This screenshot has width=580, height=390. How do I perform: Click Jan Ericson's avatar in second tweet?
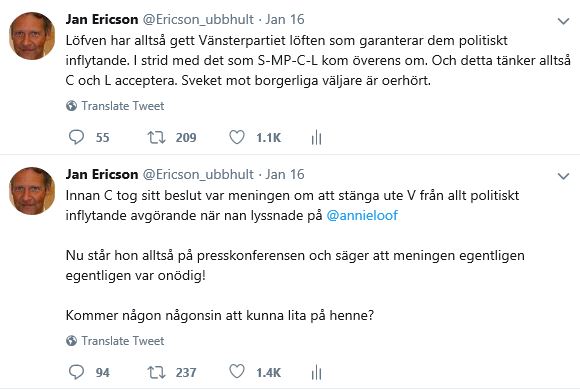pyautogui.click(x=32, y=191)
